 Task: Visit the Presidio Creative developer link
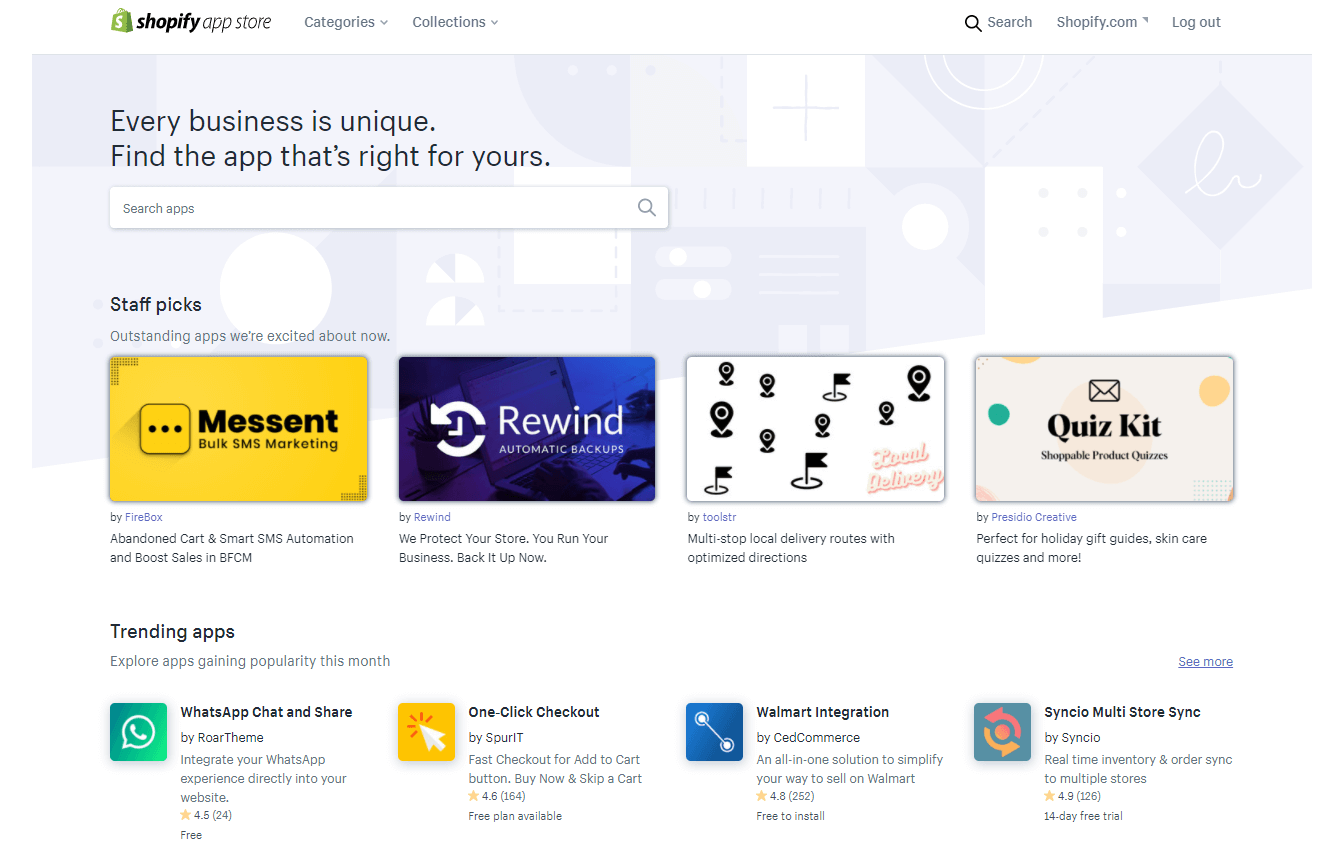pyautogui.click(x=1034, y=517)
